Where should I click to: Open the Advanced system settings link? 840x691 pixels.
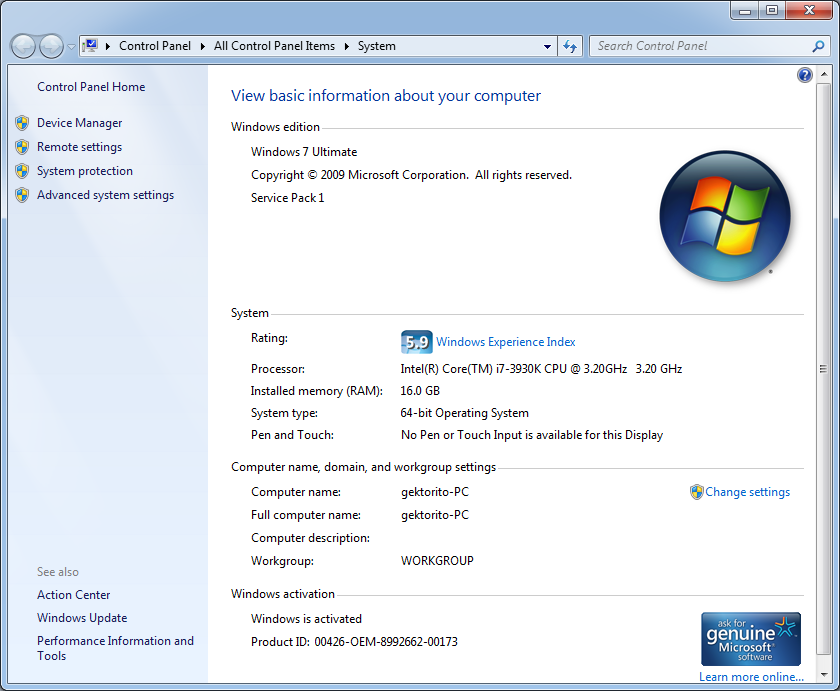tap(105, 195)
